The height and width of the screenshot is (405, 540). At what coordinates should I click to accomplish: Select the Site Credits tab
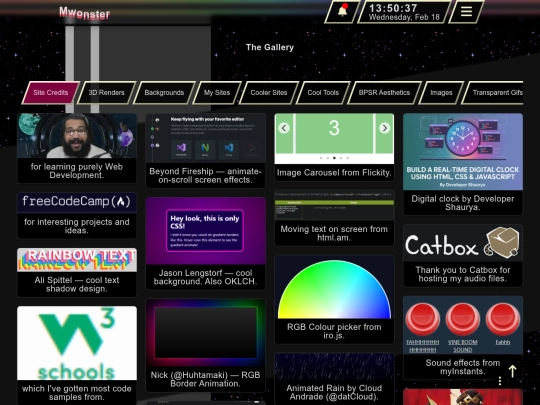coord(51,93)
